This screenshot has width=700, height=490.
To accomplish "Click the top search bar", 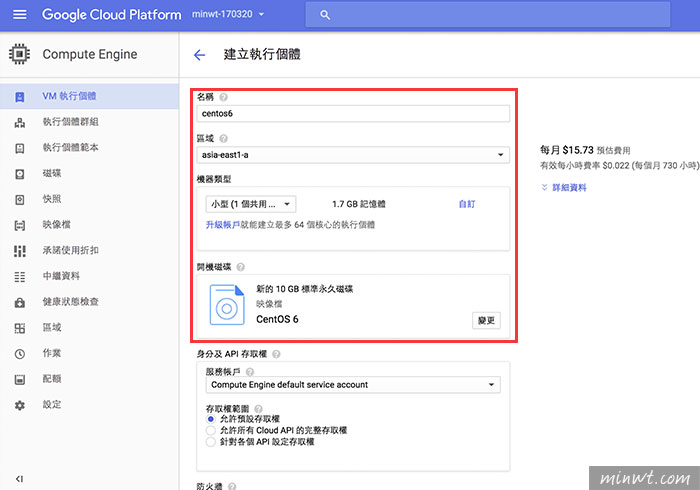I will pyautogui.click(x=488, y=15).
